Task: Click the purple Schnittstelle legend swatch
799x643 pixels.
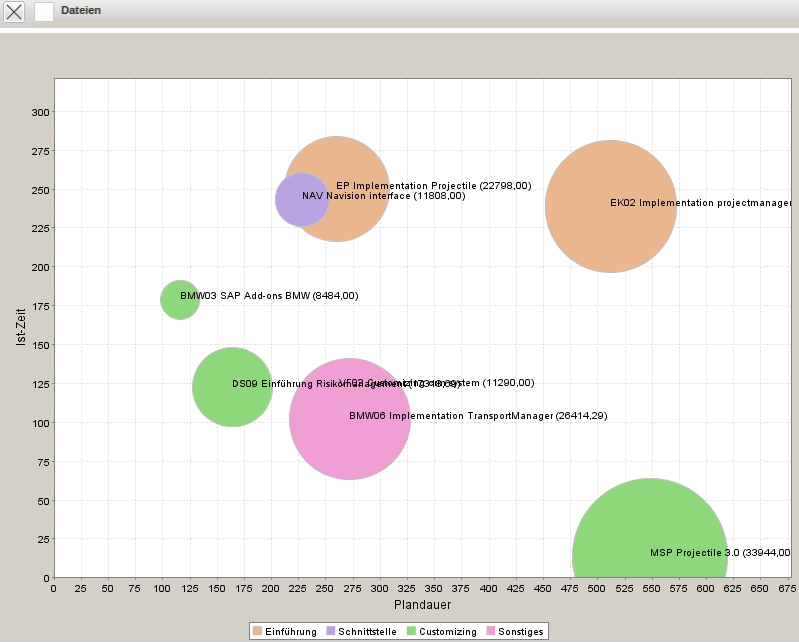Action: (331, 631)
